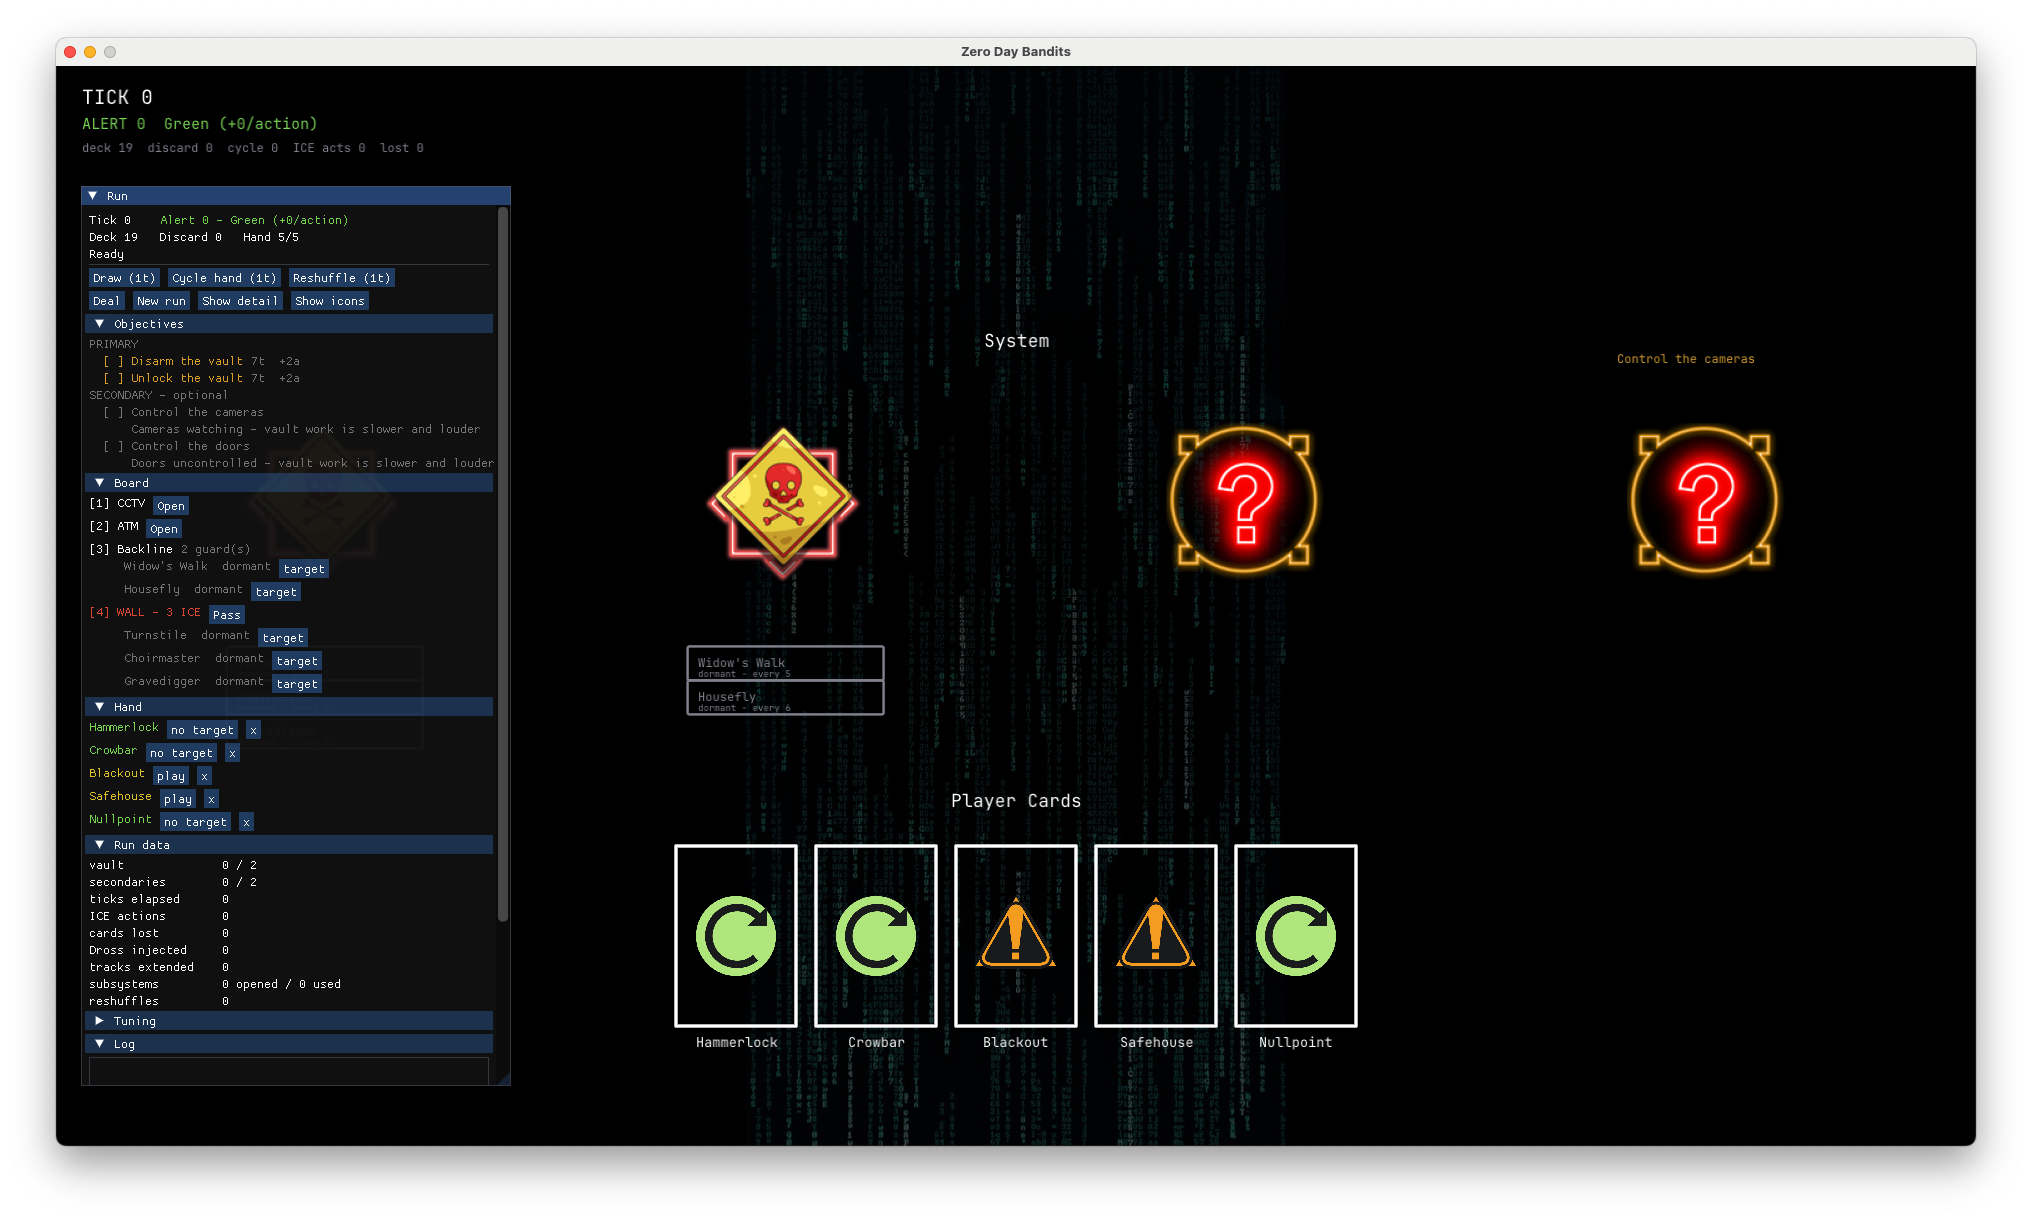Click the Log text field

coord(289,1070)
